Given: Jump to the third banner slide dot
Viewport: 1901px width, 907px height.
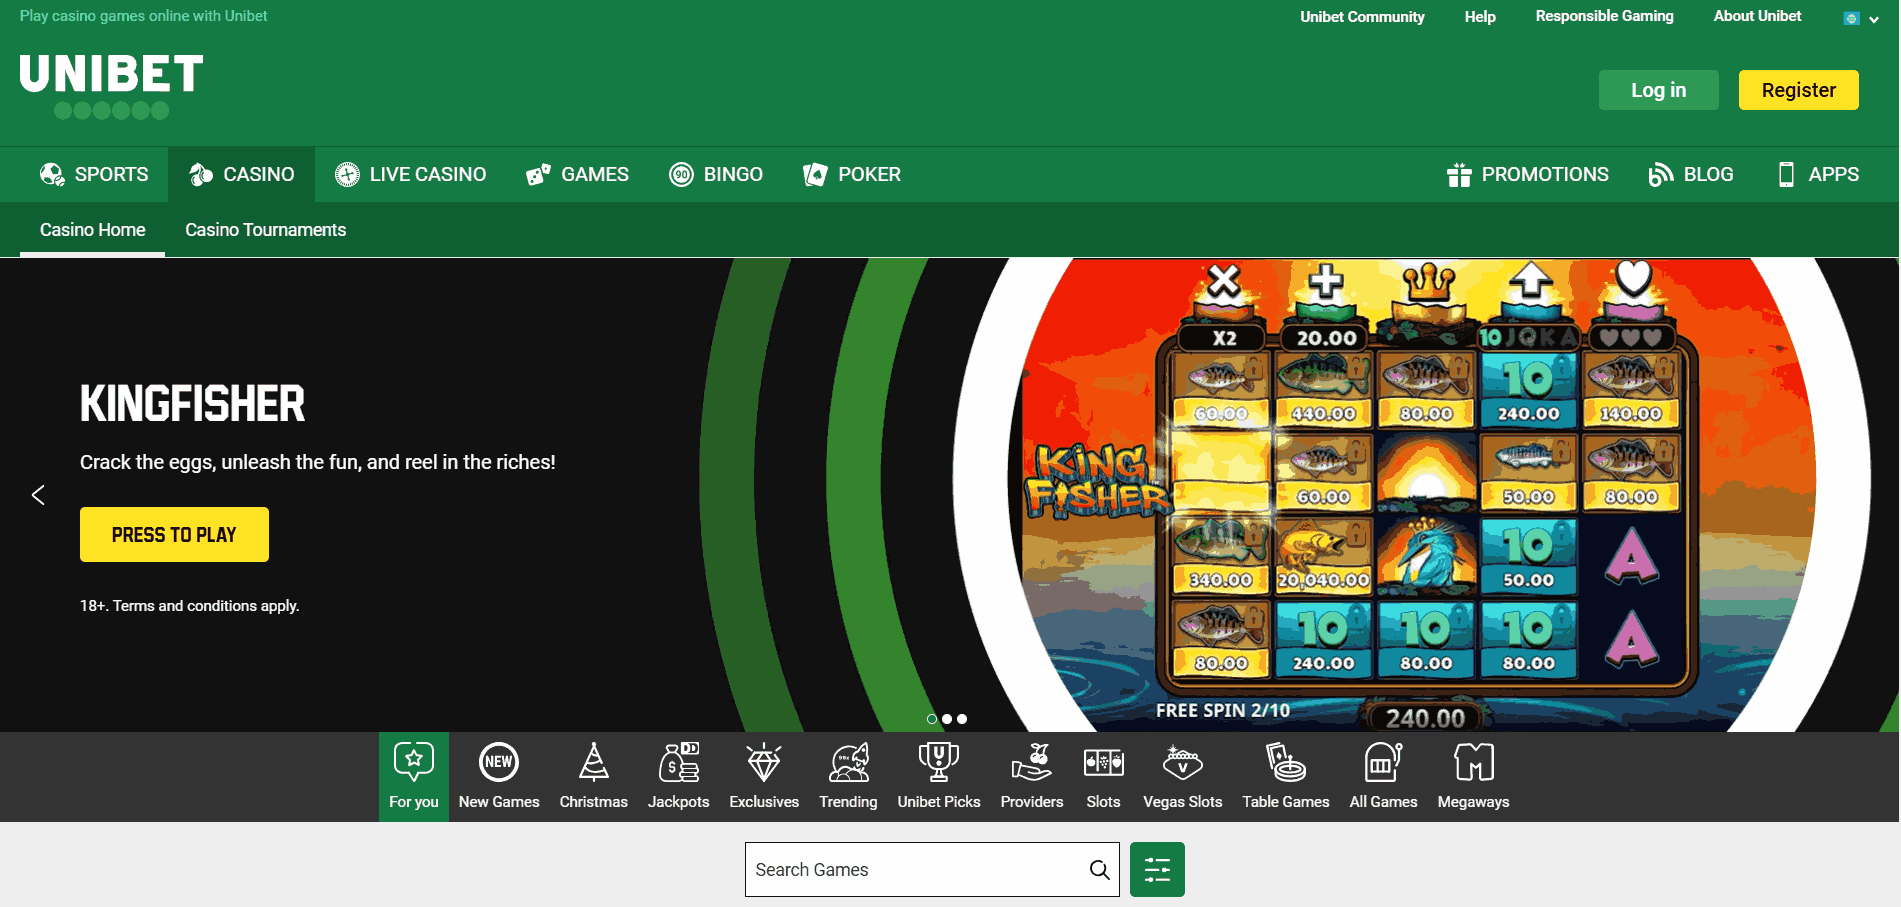Looking at the screenshot, I should [x=962, y=718].
